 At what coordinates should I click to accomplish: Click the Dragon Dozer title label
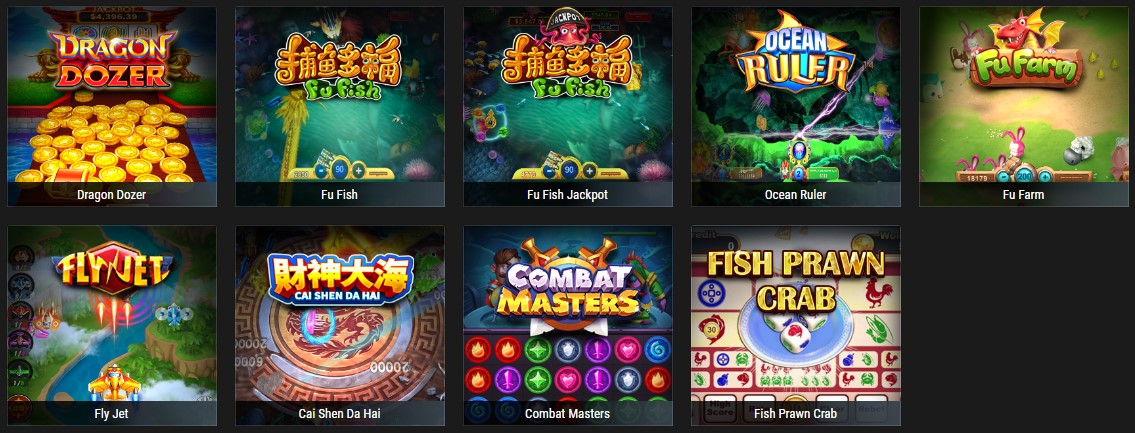111,195
